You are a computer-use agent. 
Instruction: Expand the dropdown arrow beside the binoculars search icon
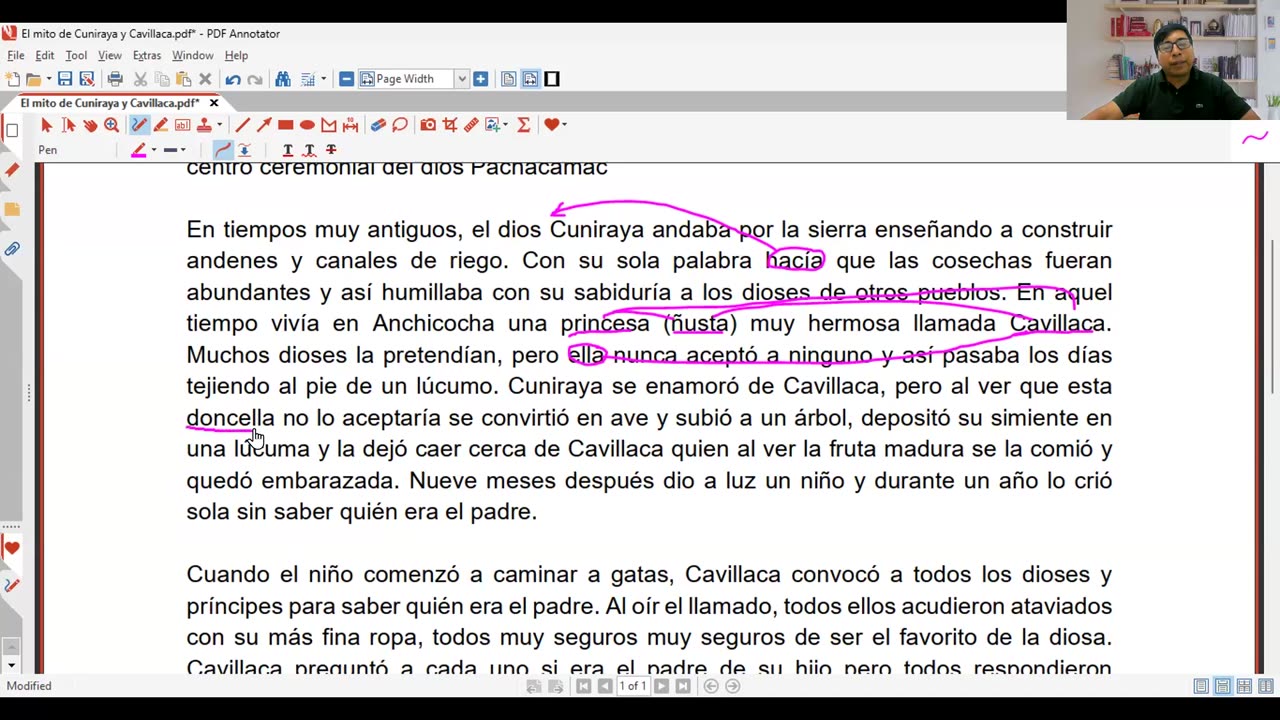tap(322, 79)
